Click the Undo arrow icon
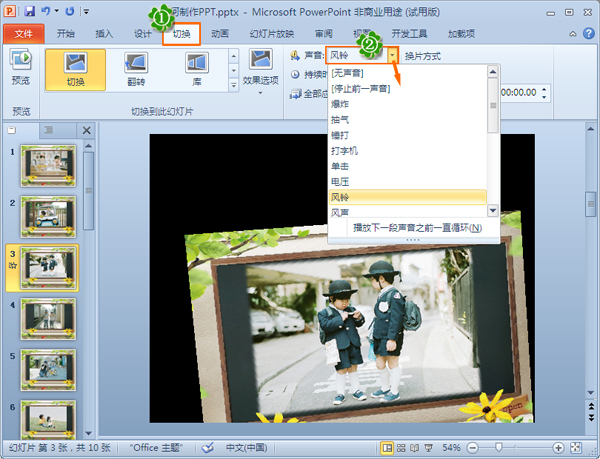This screenshot has height=459, width=600. (x=46, y=11)
